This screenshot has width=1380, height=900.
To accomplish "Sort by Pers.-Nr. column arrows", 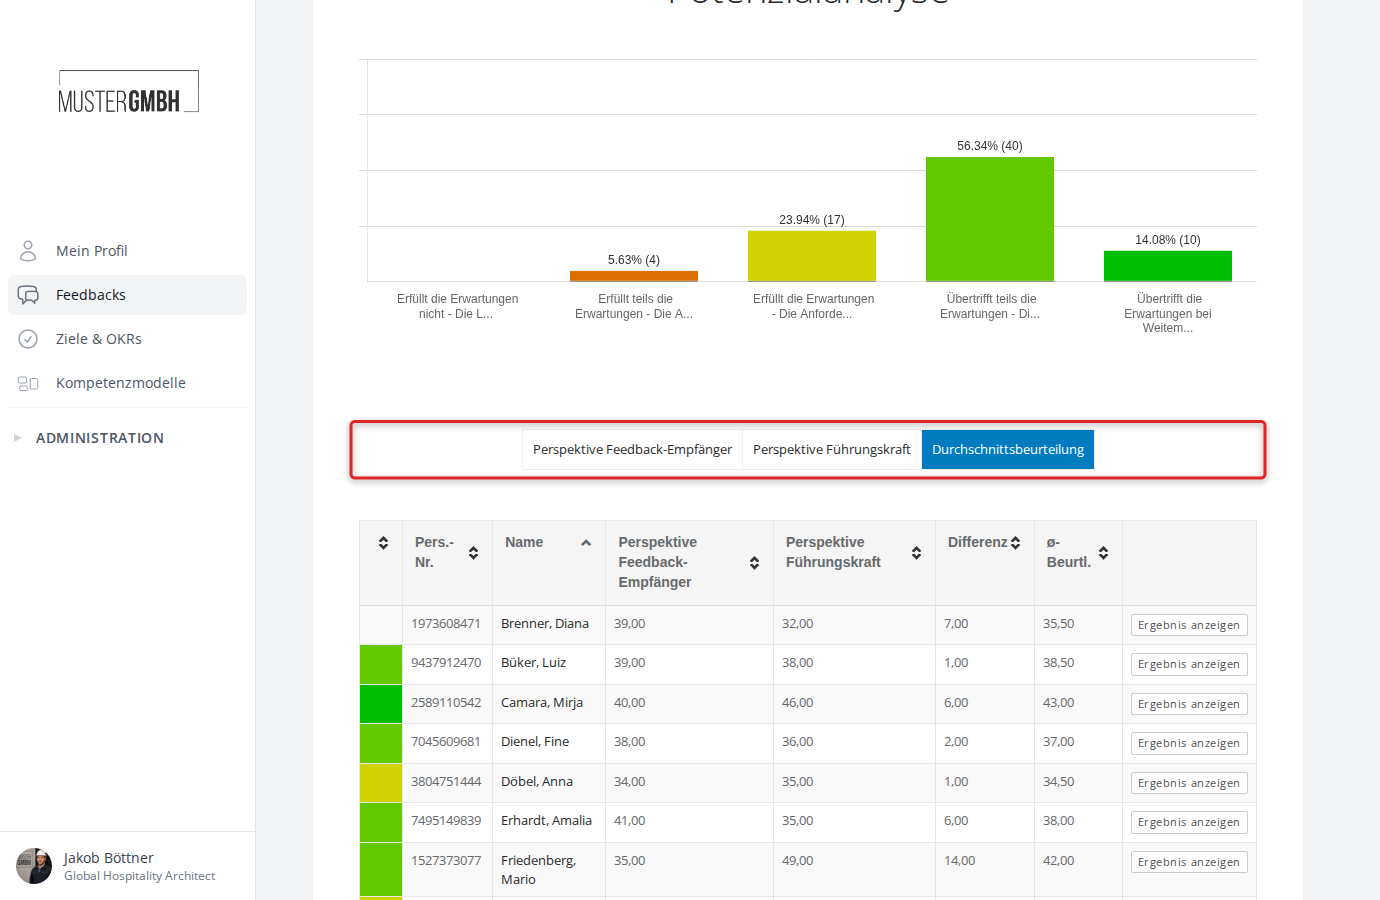I will click(x=473, y=553).
